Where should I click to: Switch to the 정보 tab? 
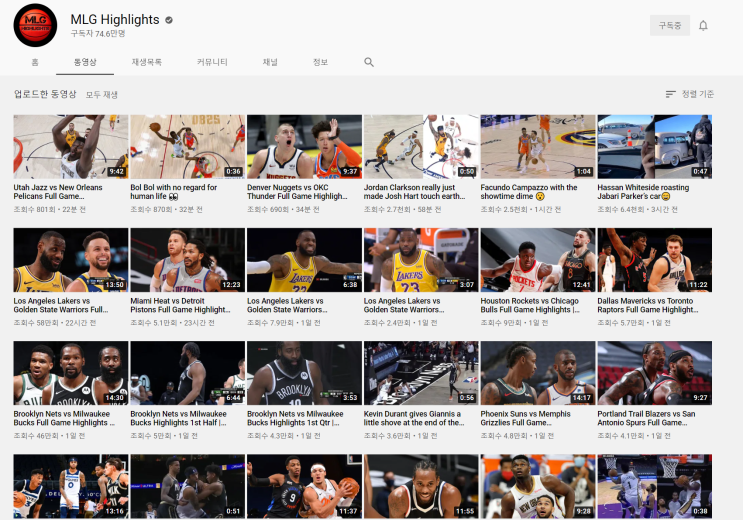click(320, 62)
